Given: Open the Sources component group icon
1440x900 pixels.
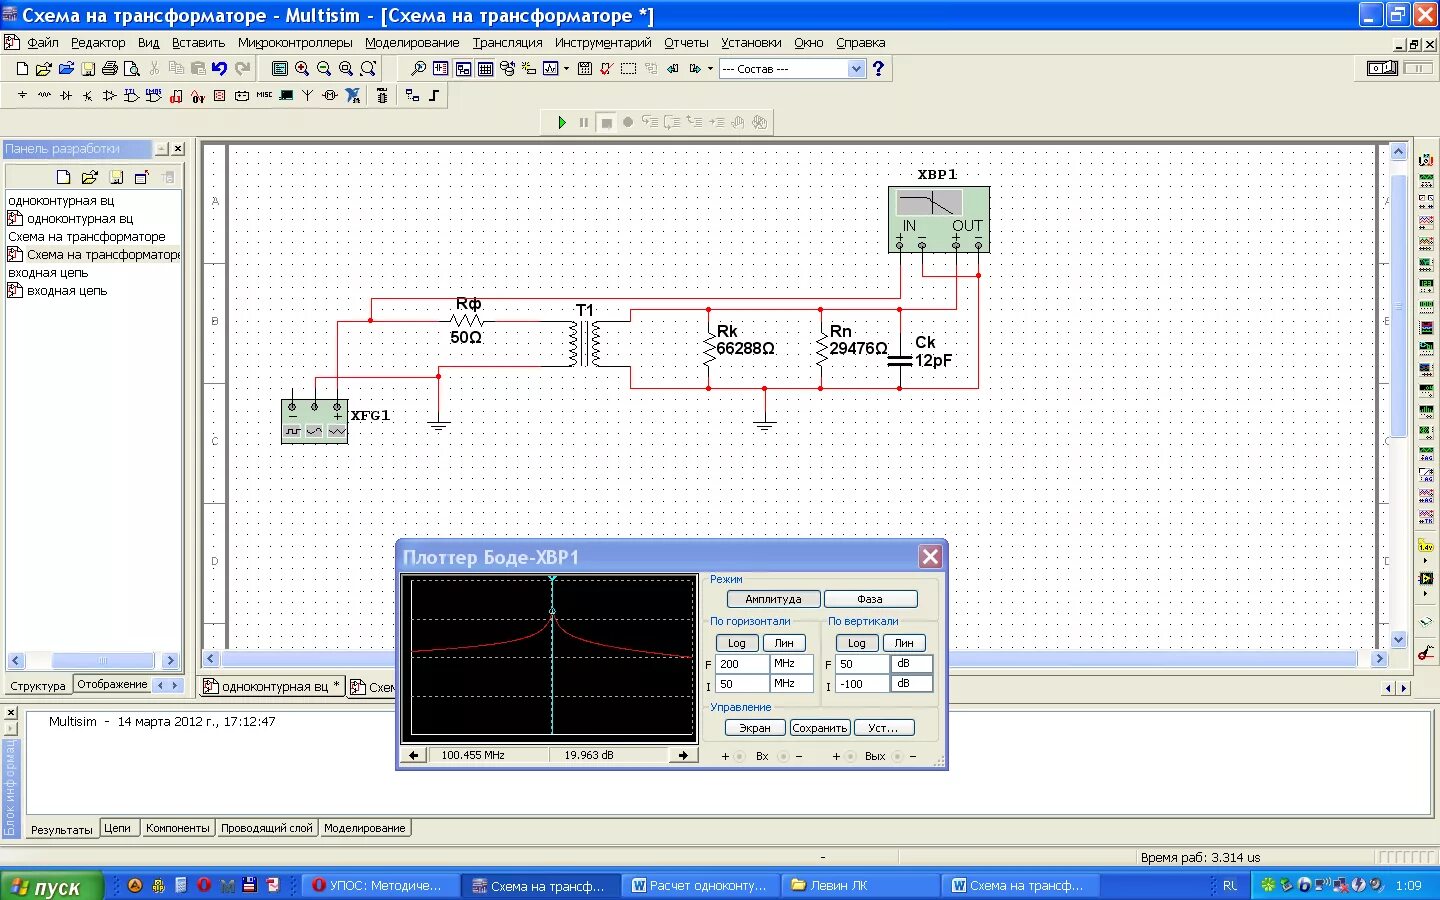Looking at the screenshot, I should point(22,96).
